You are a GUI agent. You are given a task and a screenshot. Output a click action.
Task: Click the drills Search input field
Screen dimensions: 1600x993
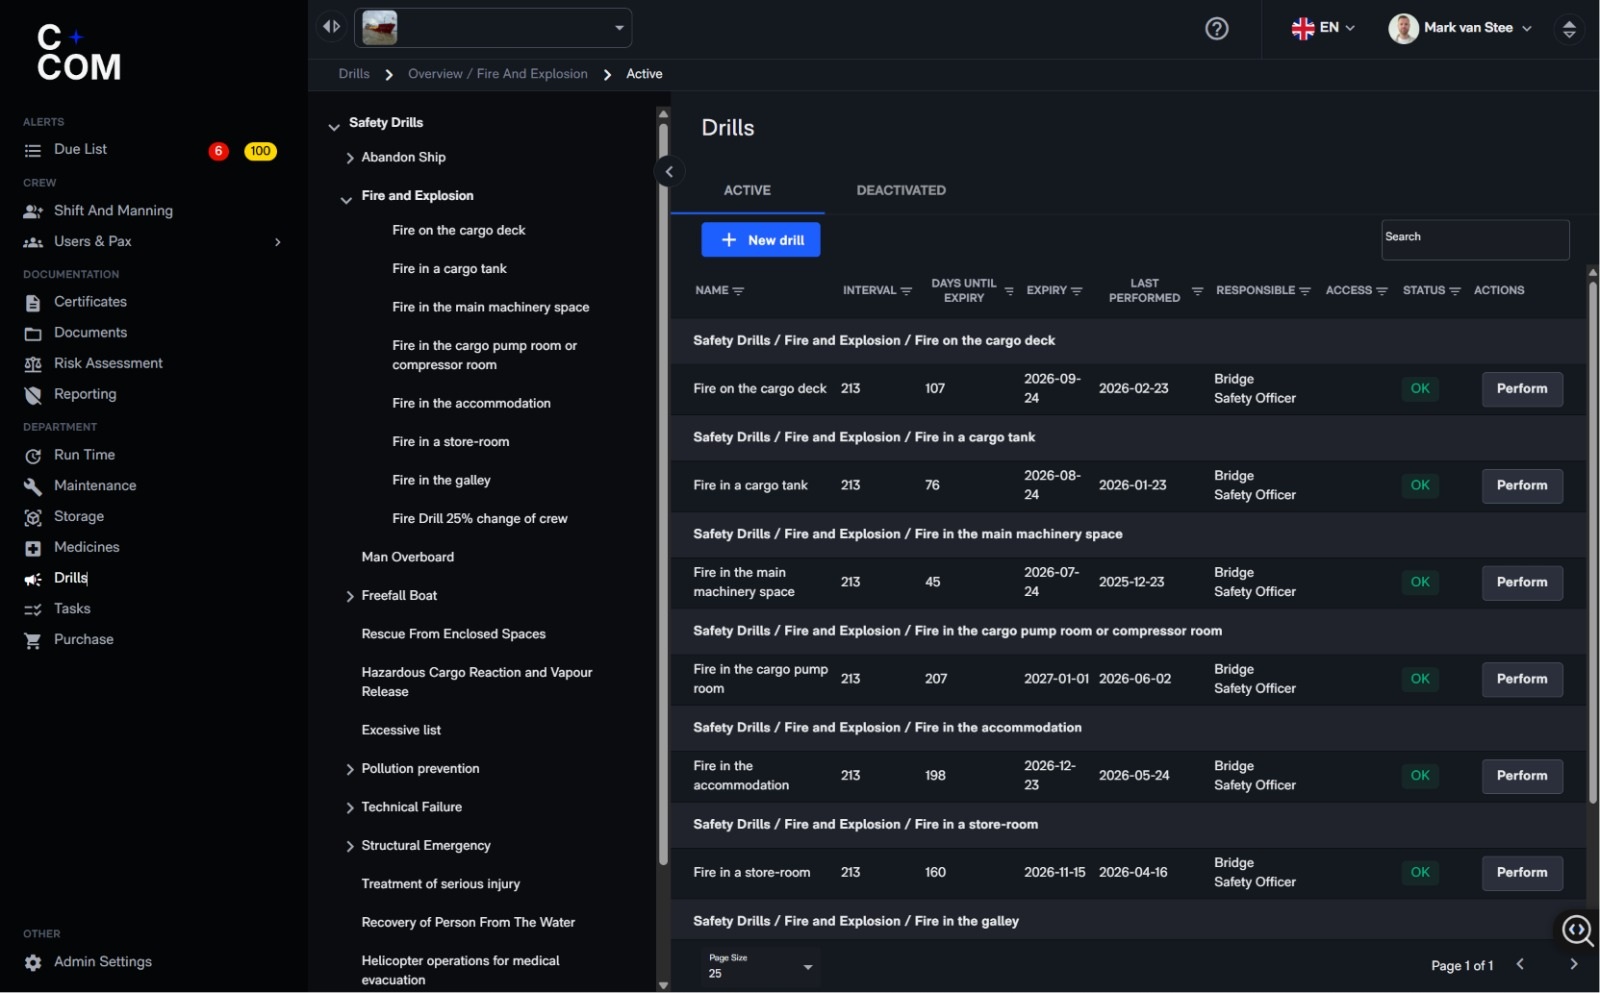[1475, 240]
